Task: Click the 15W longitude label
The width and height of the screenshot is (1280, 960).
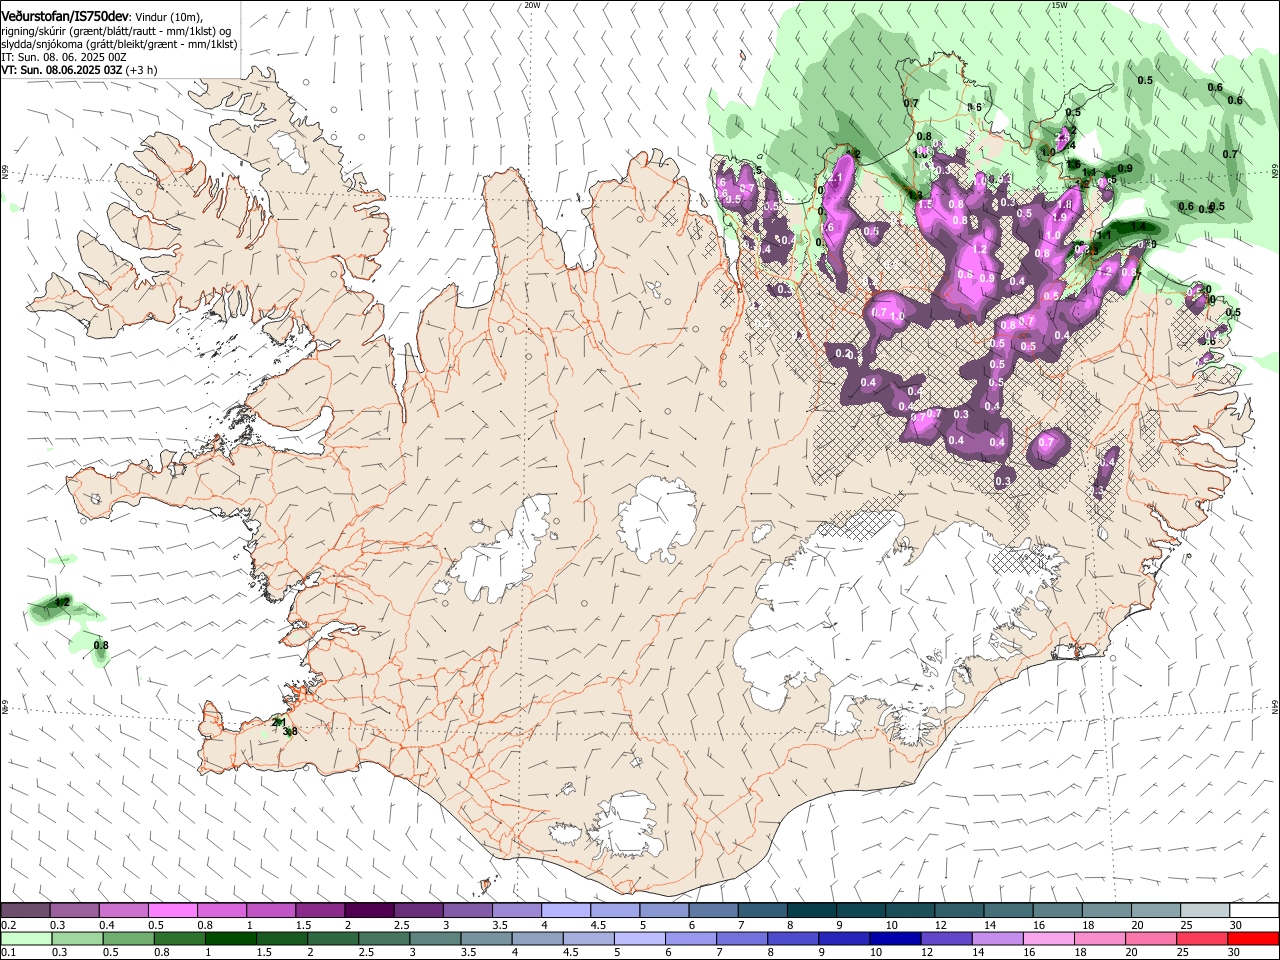Action: point(1059,5)
